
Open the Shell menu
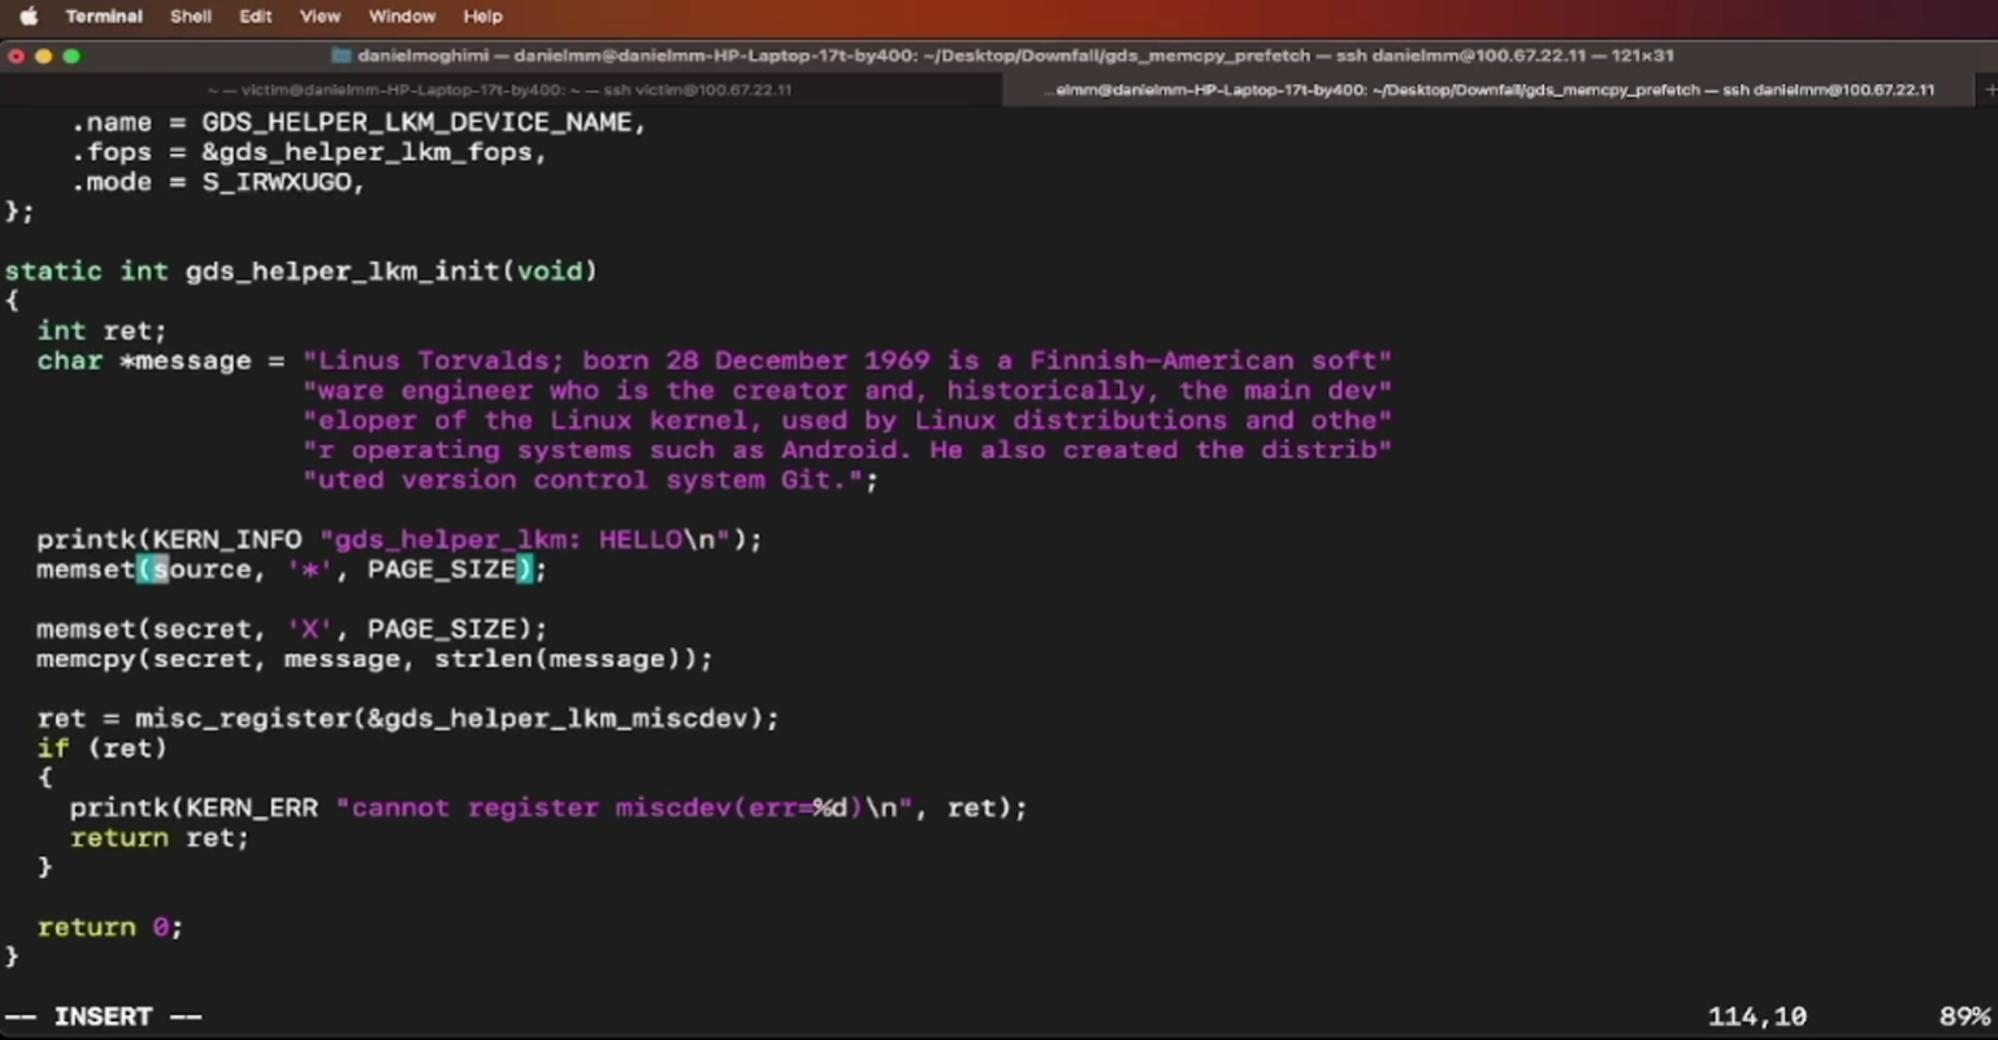tap(190, 16)
